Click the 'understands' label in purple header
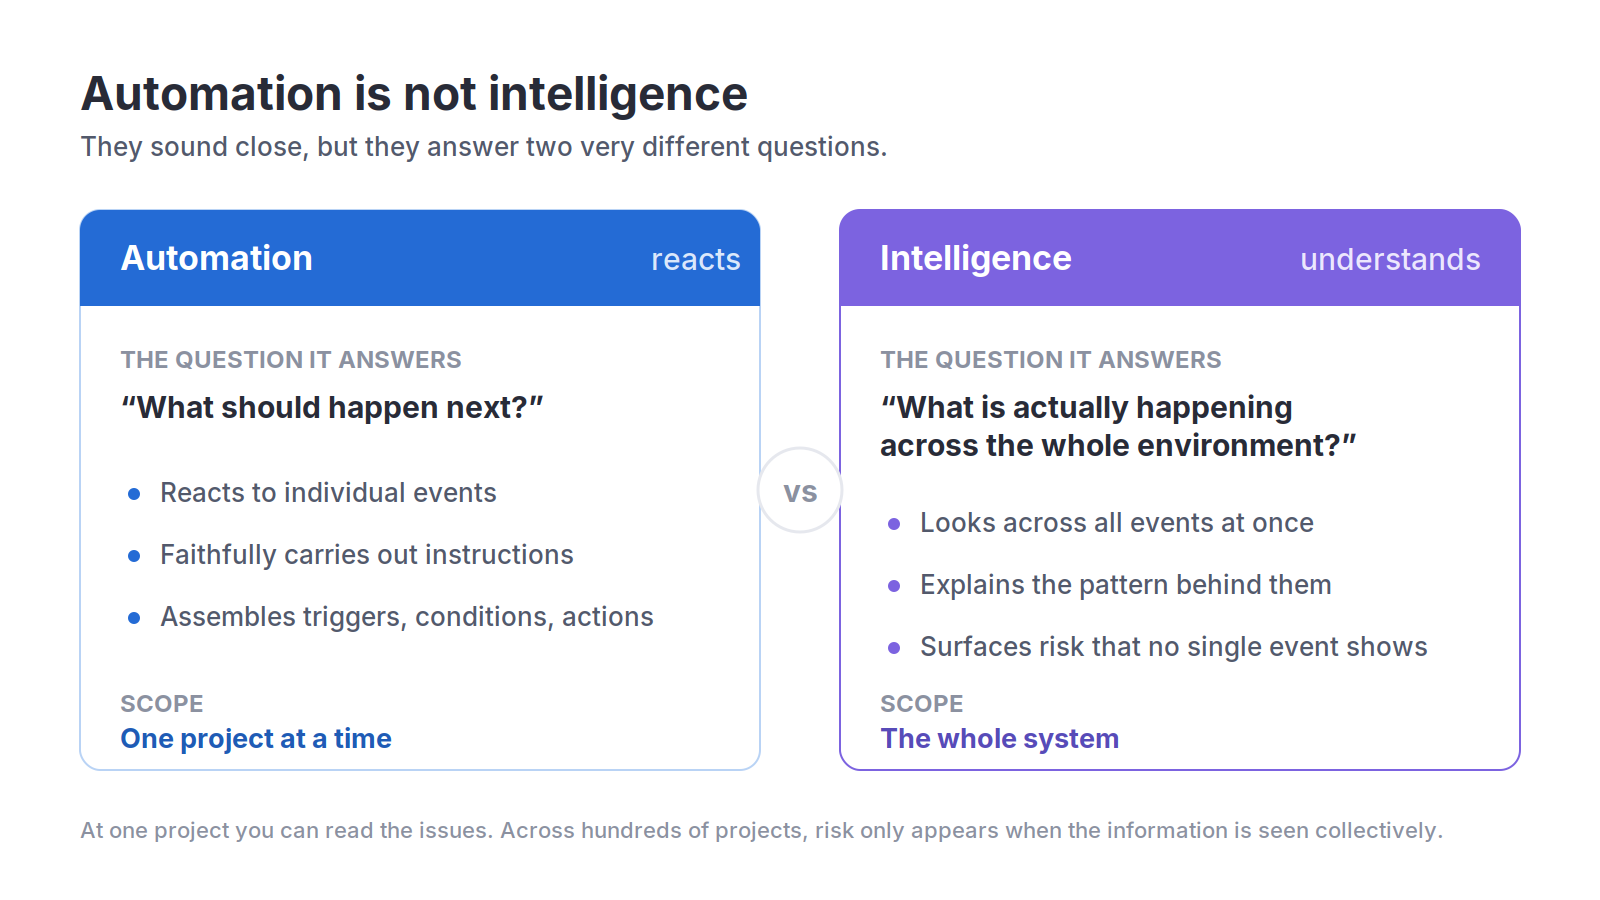The height and width of the screenshot is (900, 1600). tap(1390, 260)
